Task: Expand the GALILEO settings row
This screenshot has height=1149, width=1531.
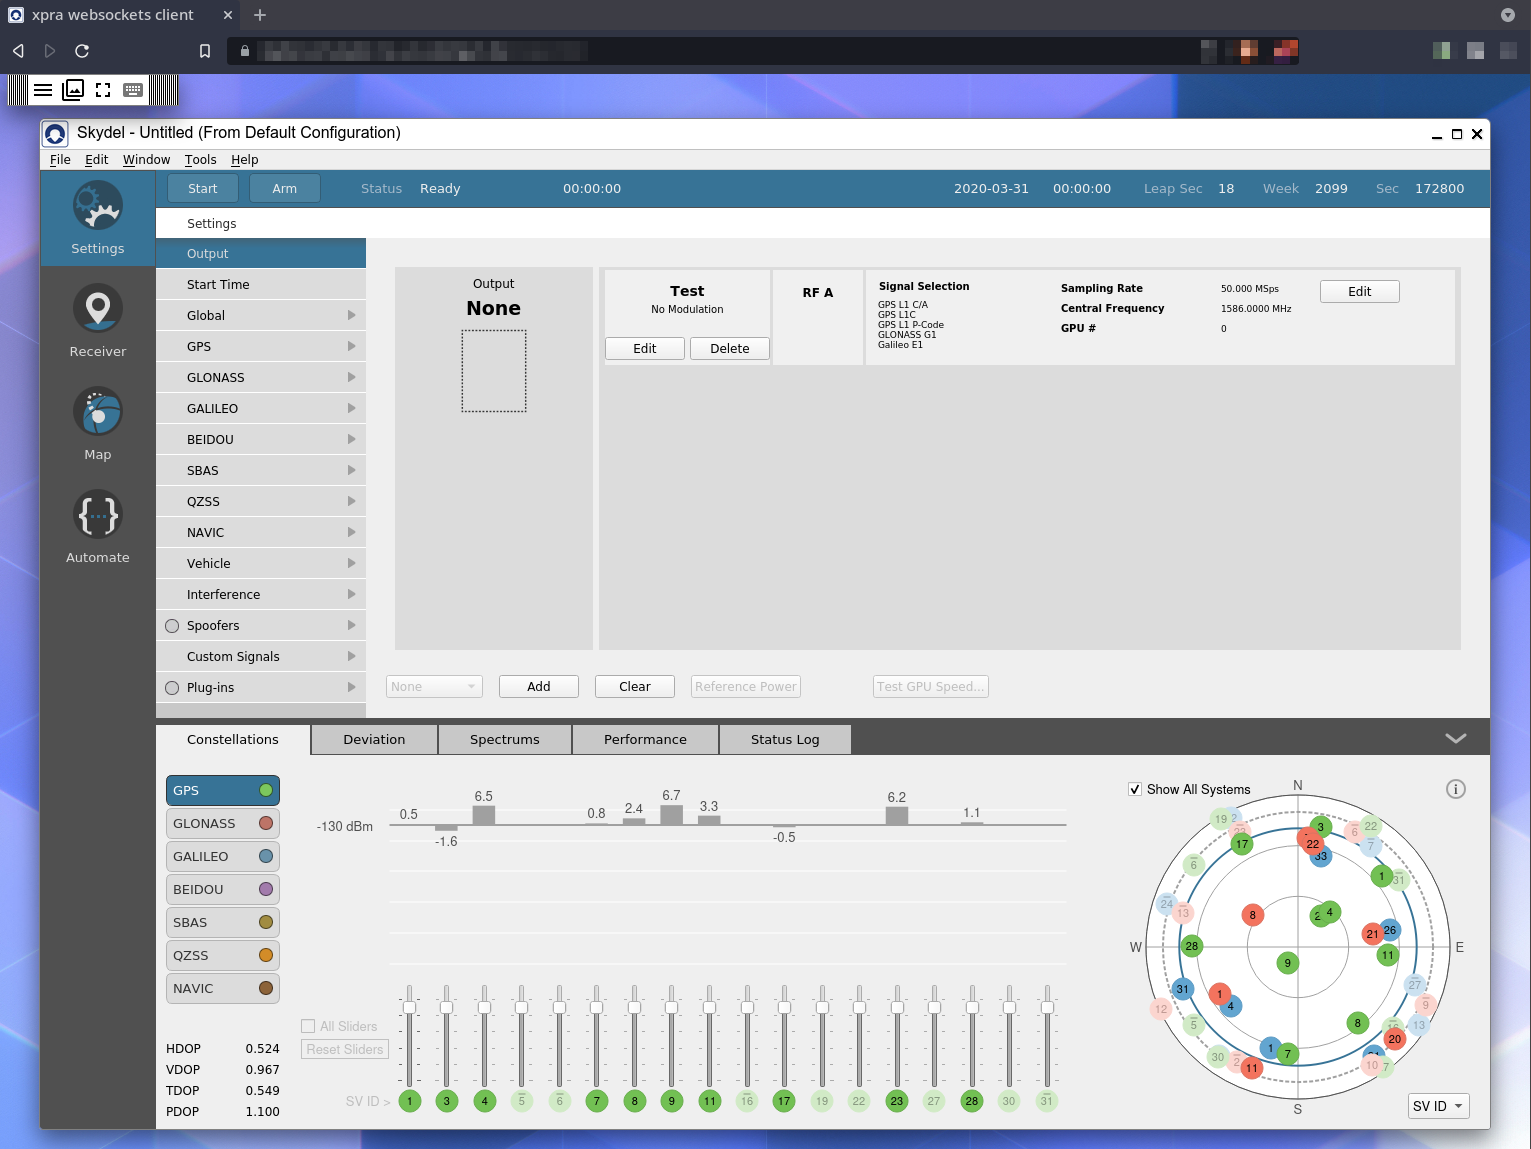Action: [x=261, y=408]
